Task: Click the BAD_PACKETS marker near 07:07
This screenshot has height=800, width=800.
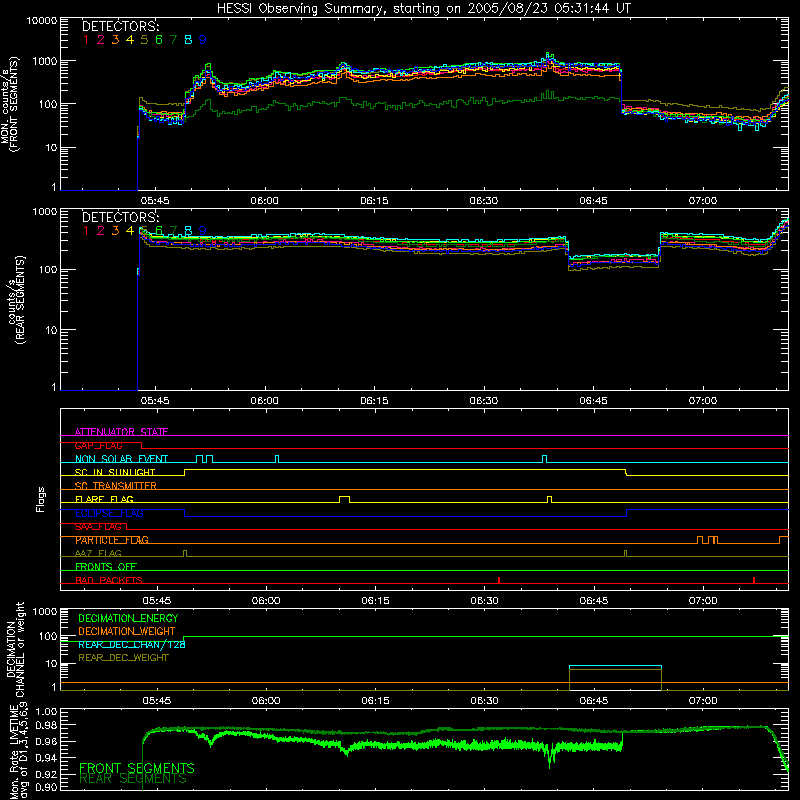Action: [x=754, y=580]
